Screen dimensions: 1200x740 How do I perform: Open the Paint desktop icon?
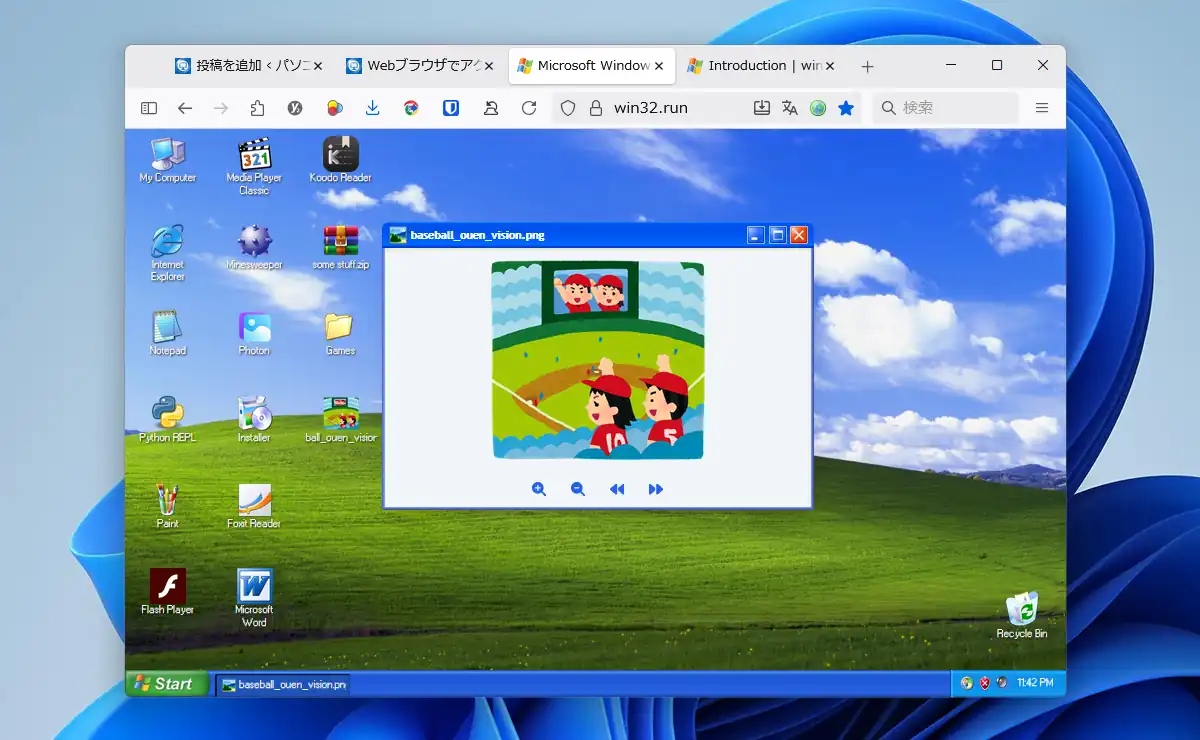click(167, 501)
